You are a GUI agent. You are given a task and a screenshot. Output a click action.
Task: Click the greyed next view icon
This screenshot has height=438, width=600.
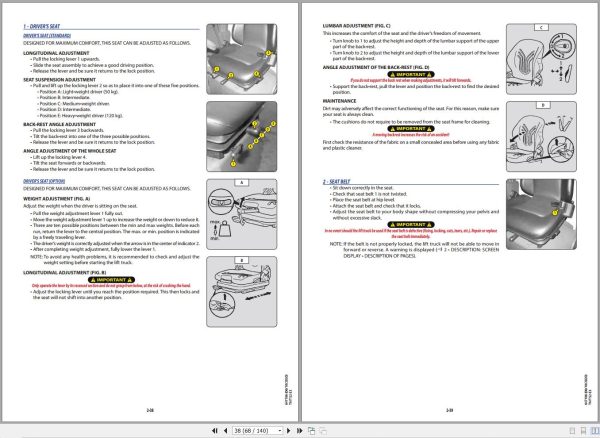coord(323,431)
